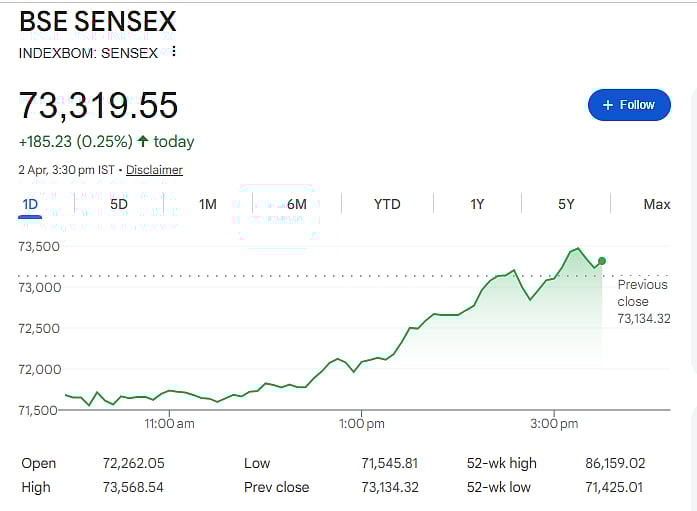Click the plus Follow button
697x511 pixels.
[x=628, y=105]
